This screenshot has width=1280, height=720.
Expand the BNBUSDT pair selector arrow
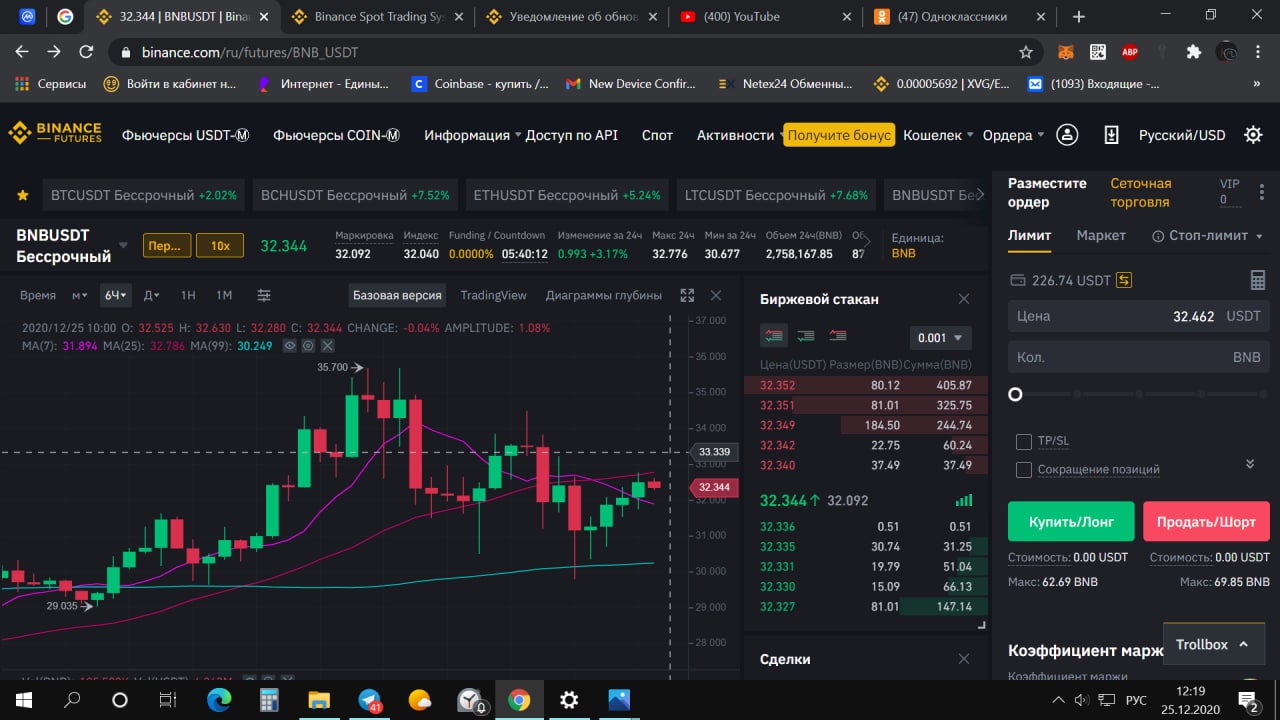pyautogui.click(x=123, y=245)
